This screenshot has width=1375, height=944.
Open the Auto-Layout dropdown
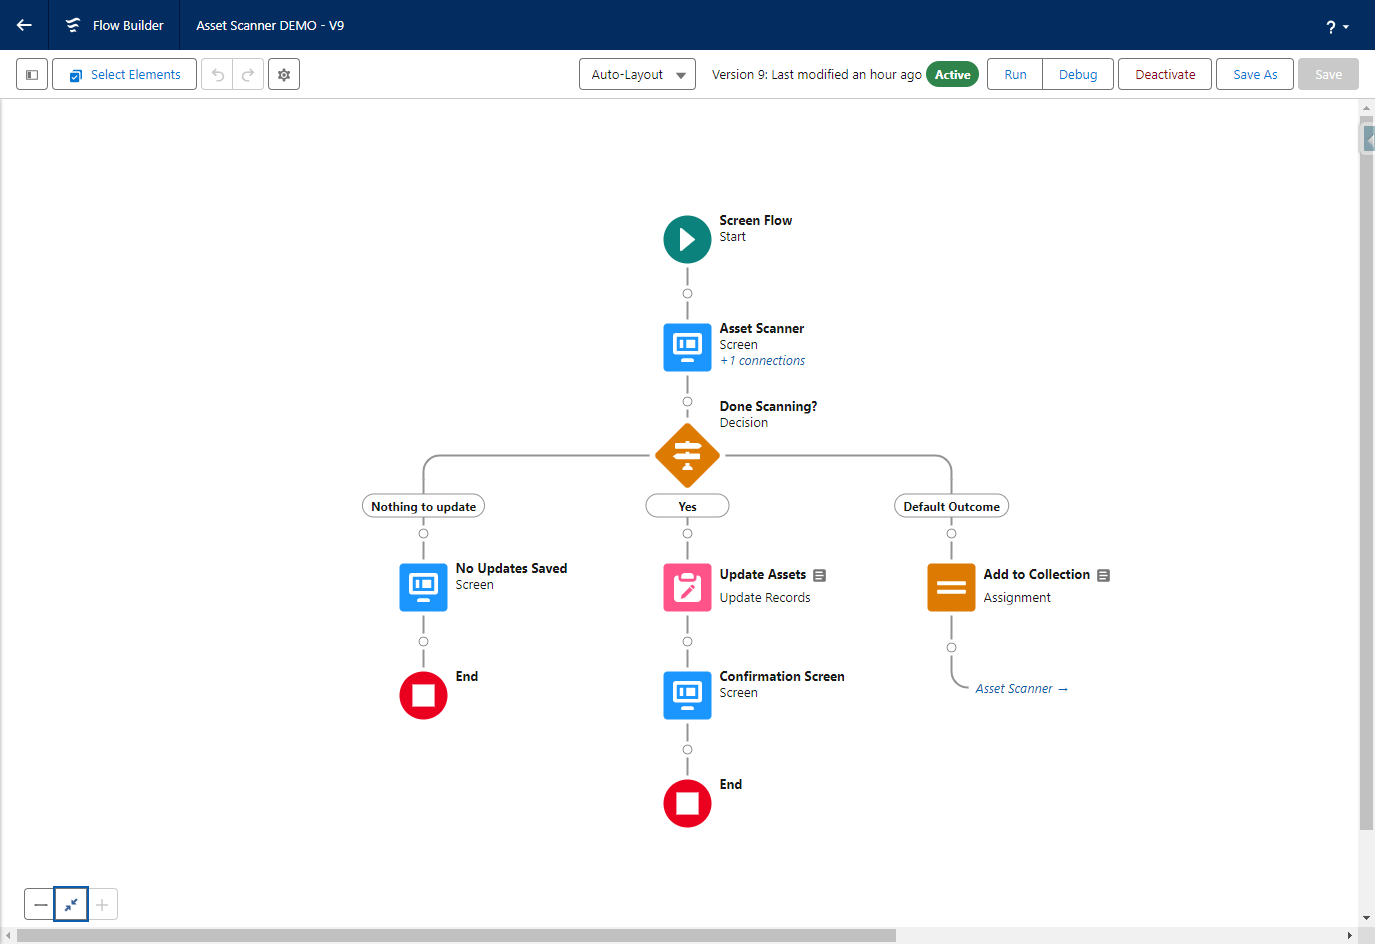coord(637,75)
